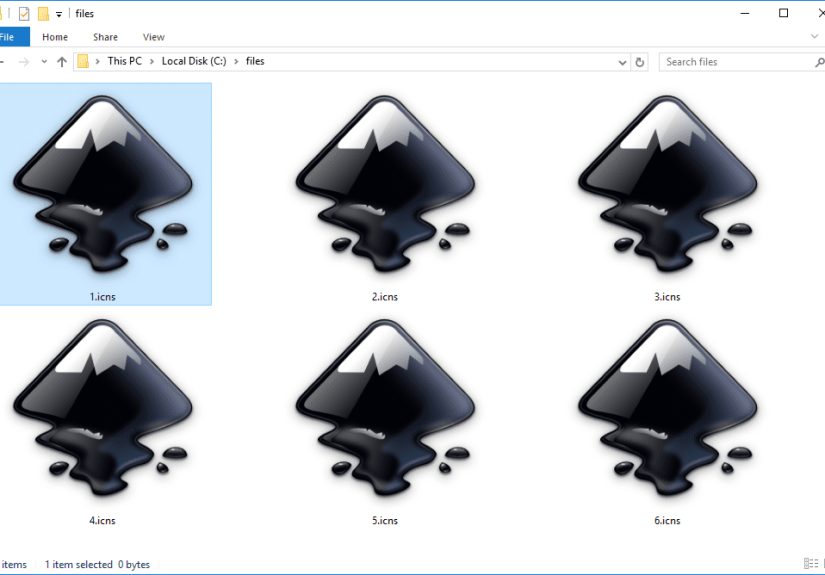Refresh the files folder
The height and width of the screenshot is (575, 825).
pyautogui.click(x=640, y=62)
